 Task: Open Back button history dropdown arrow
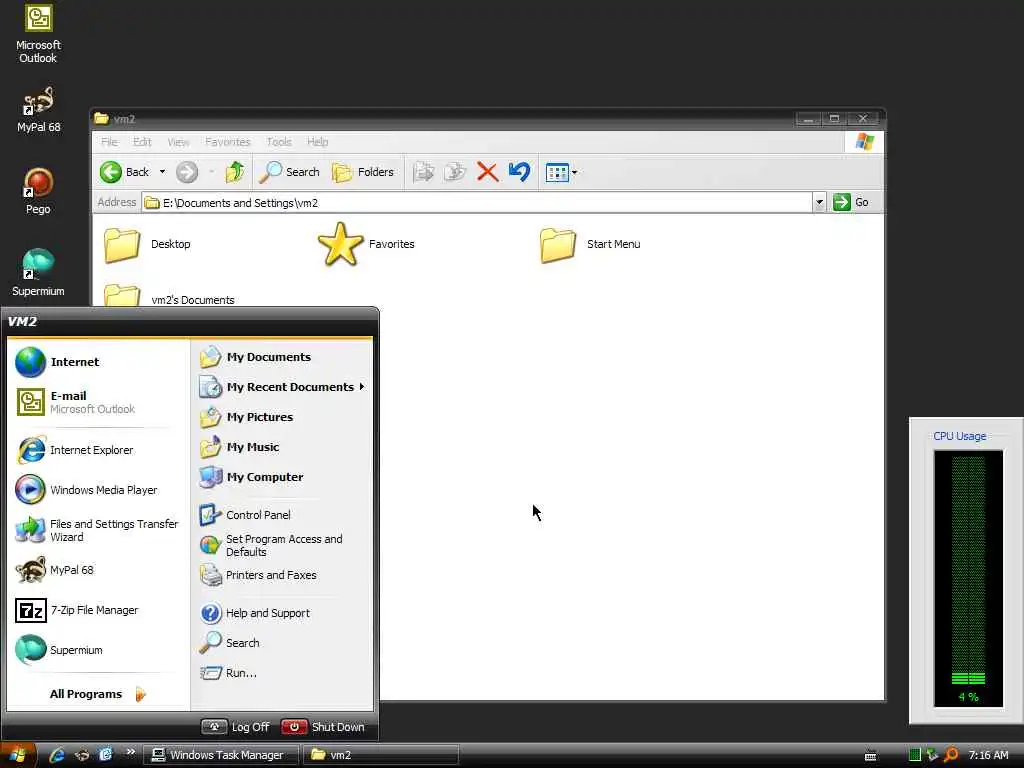pos(162,172)
